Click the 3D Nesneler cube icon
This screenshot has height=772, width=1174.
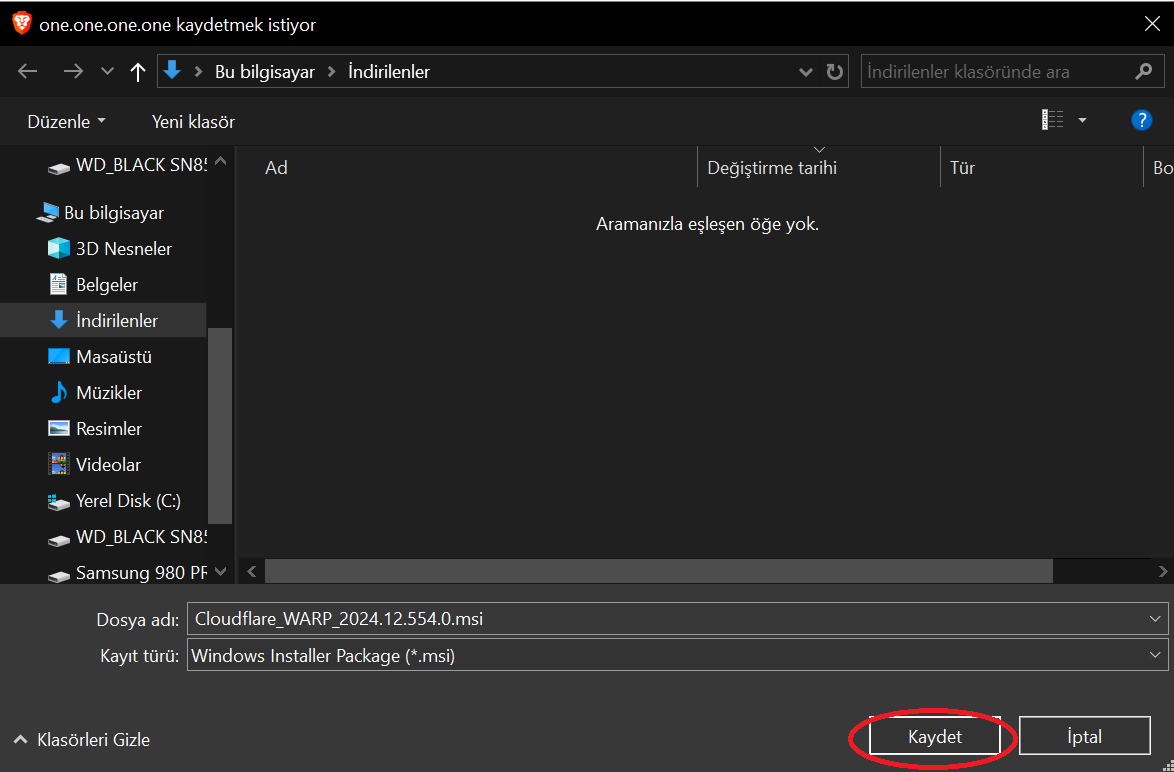point(58,249)
